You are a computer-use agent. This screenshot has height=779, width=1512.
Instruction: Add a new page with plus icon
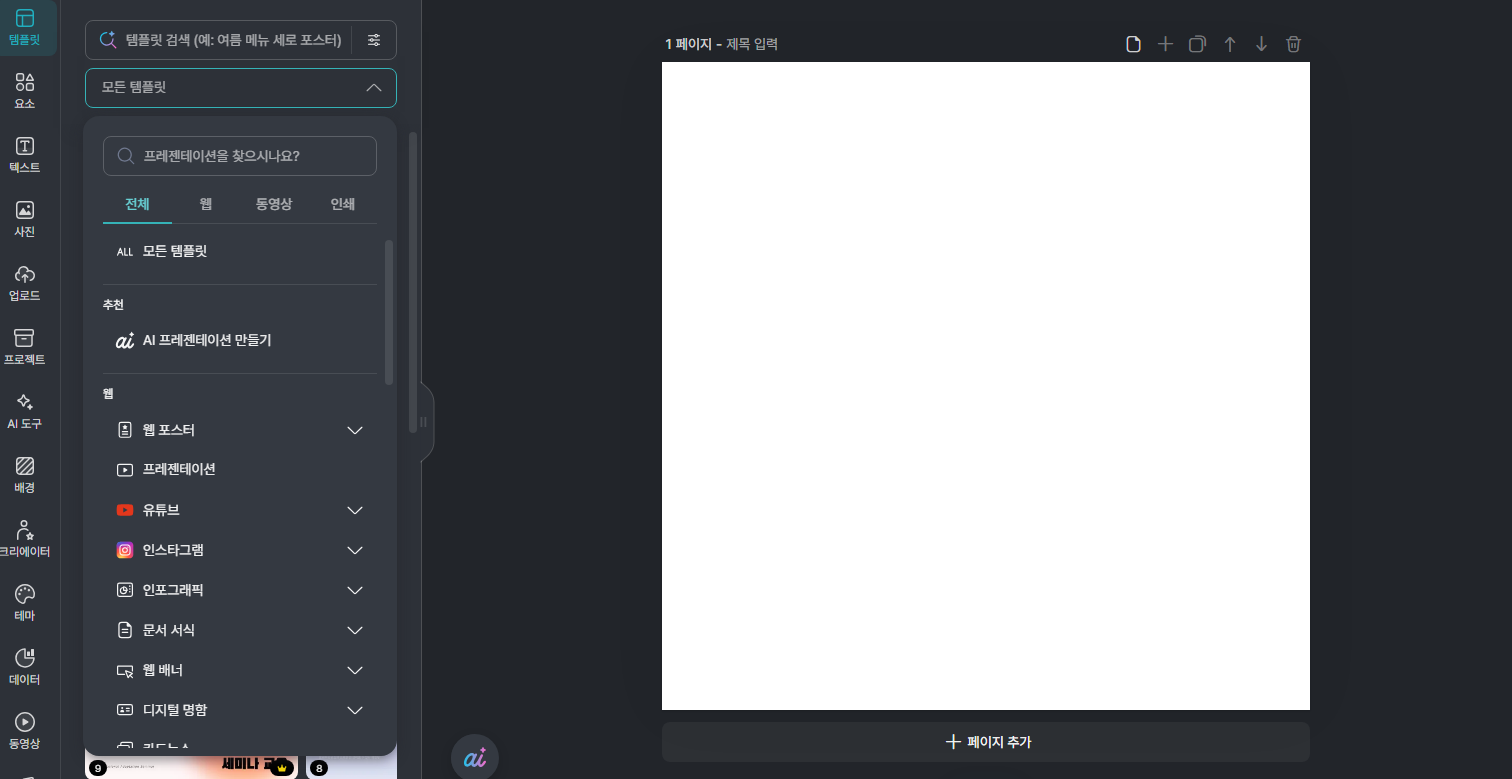click(1165, 44)
